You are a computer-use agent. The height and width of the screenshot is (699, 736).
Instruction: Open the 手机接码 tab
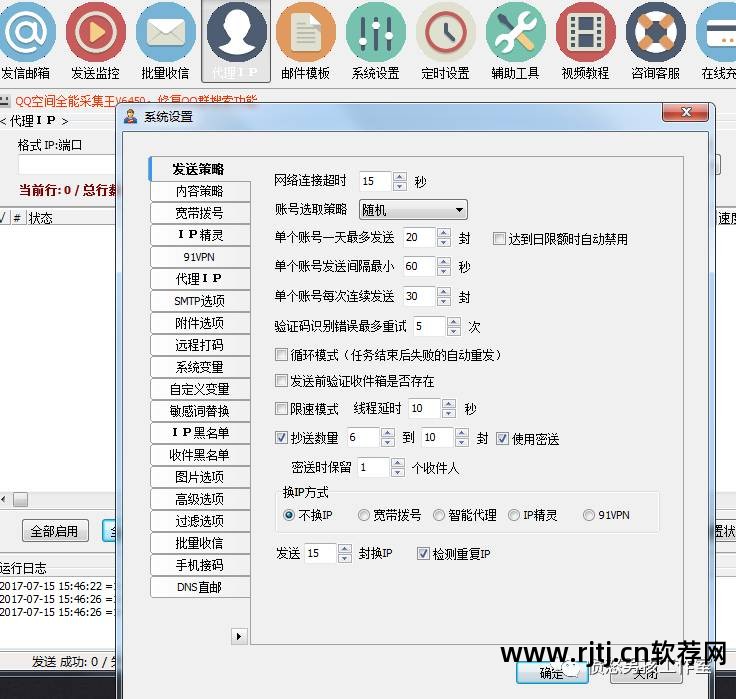(200, 565)
